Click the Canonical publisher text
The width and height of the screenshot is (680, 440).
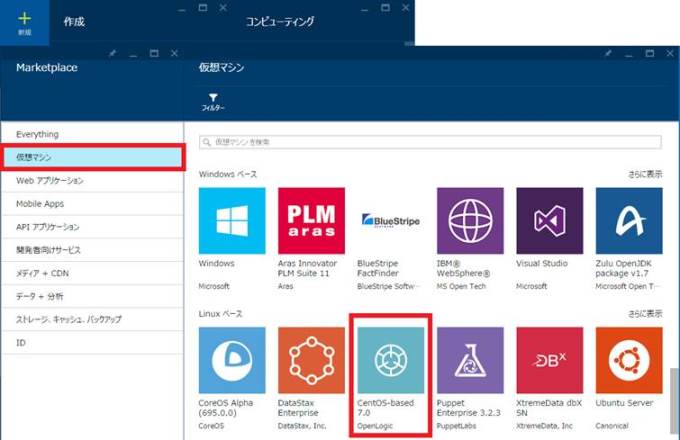[x=611, y=426]
